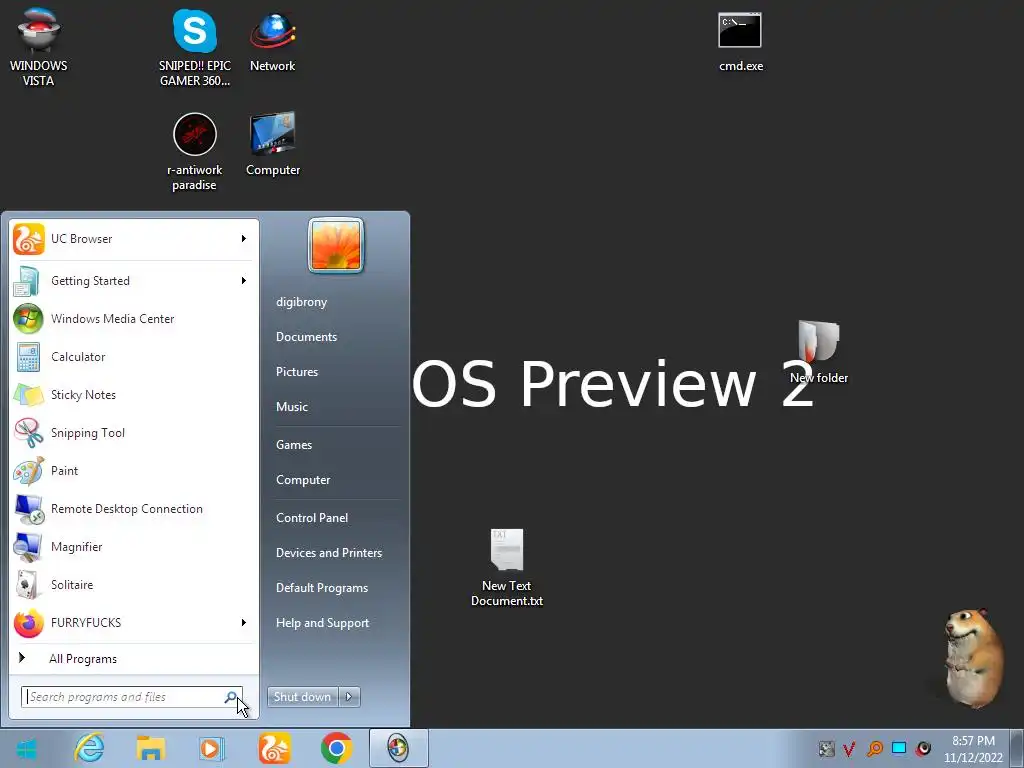The height and width of the screenshot is (768, 1024).
Task: Click the active Start orb taskbar button
Action: (398, 748)
